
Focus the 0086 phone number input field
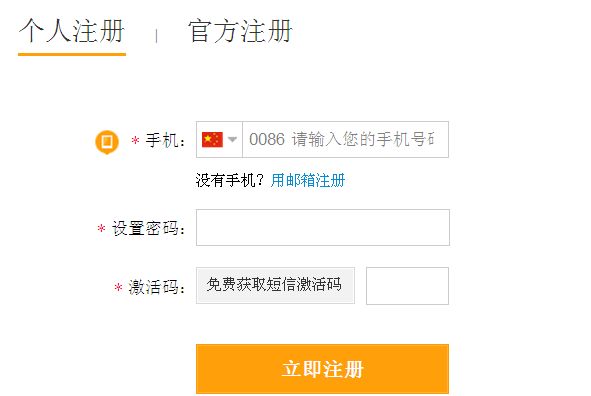tap(345, 139)
